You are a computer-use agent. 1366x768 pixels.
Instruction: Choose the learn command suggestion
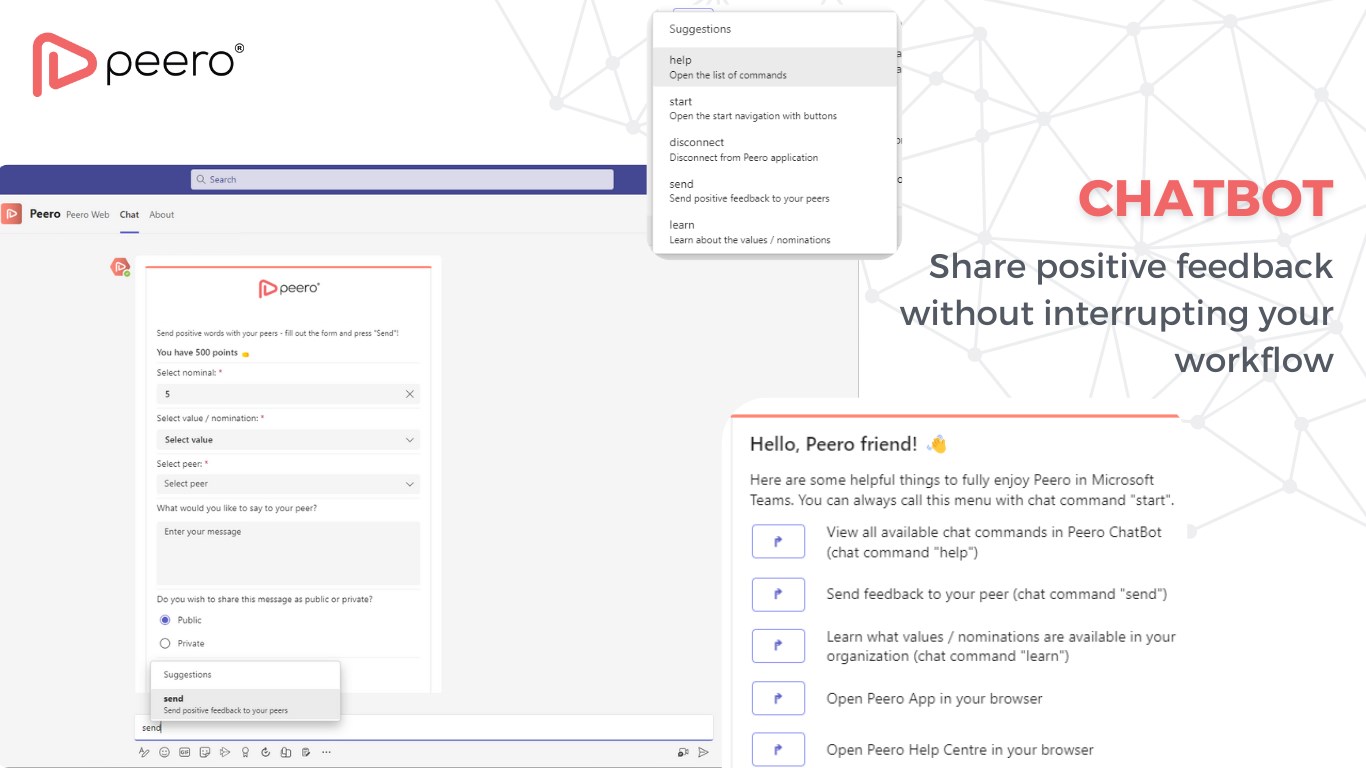(775, 232)
